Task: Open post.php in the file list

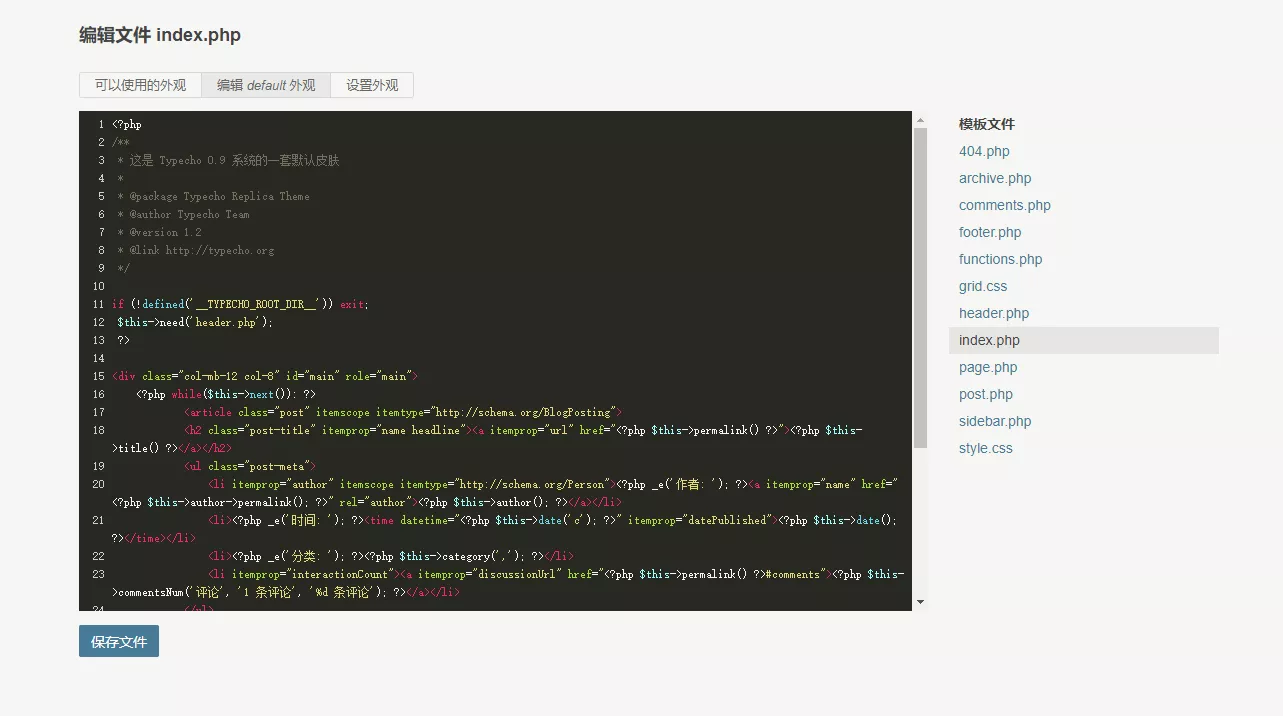Action: [986, 395]
